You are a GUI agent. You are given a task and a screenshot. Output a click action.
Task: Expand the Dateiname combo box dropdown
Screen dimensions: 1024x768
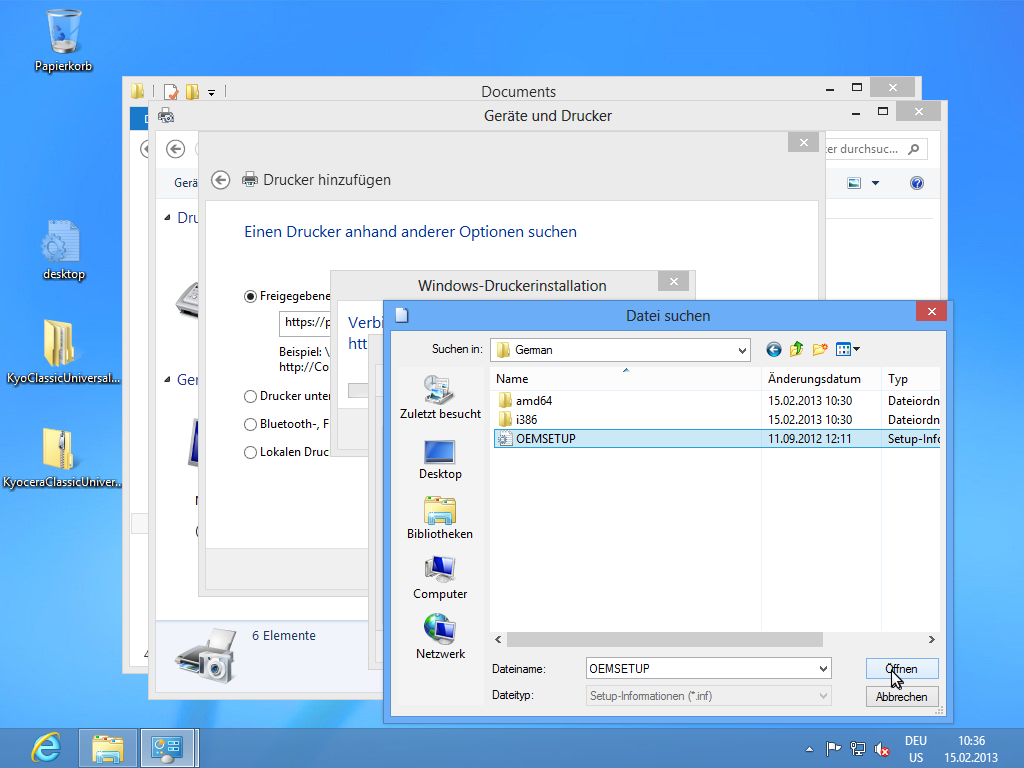click(x=823, y=669)
